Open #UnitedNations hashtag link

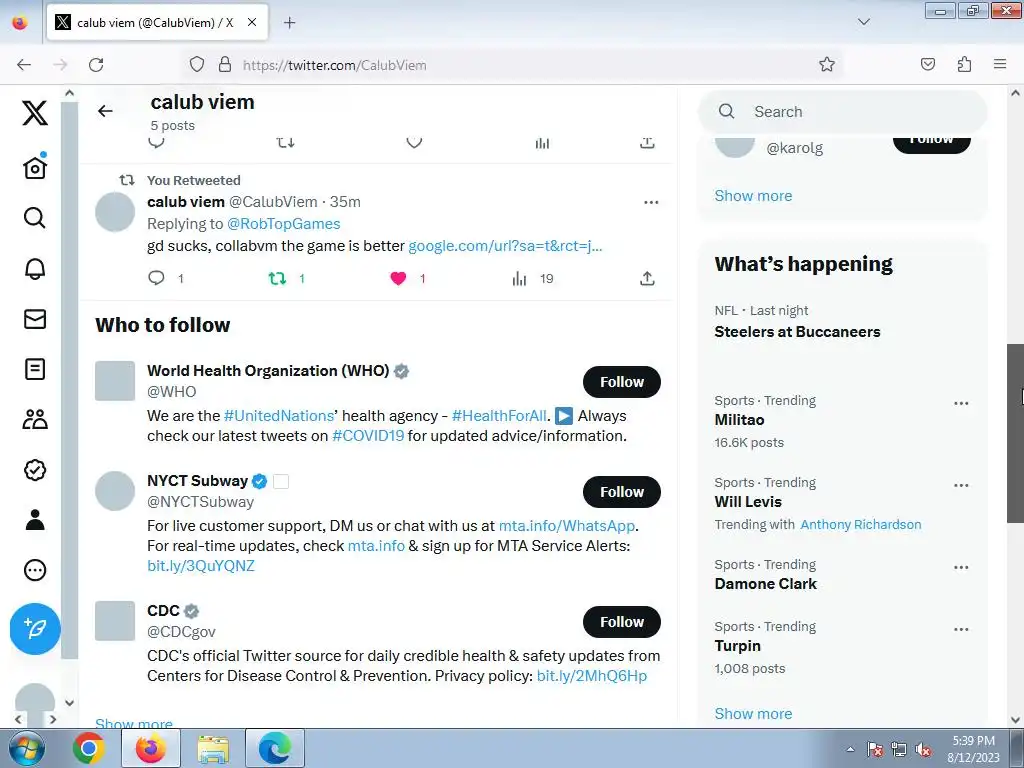[x=279, y=416]
